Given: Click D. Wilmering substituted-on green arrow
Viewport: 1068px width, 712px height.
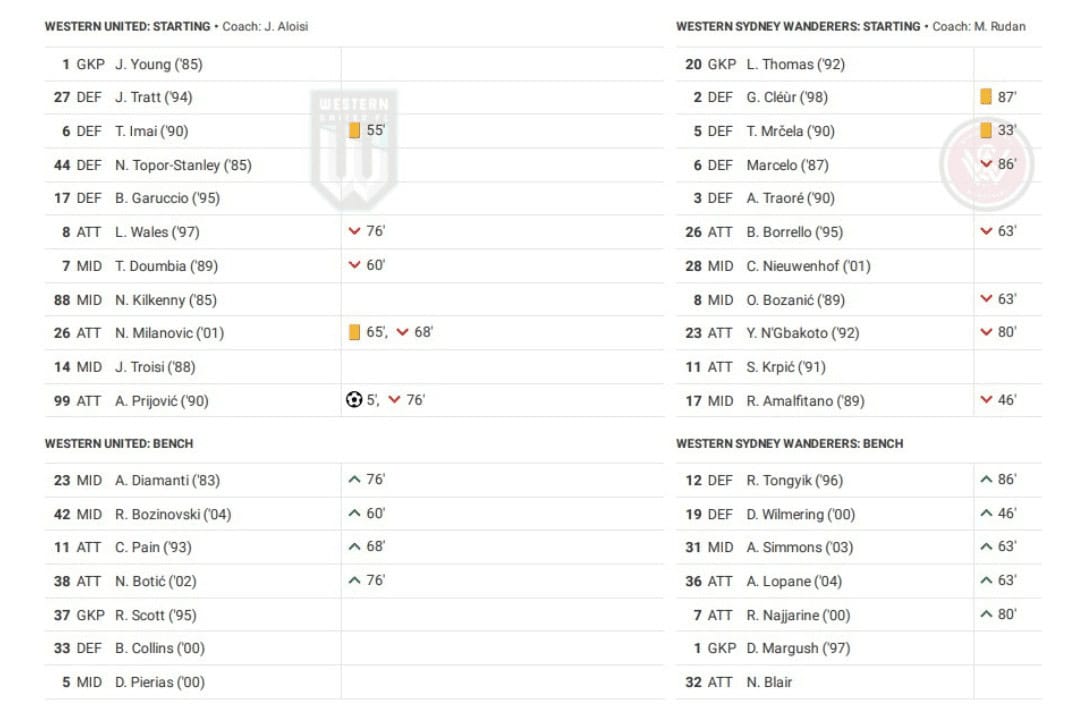Looking at the screenshot, I should click(986, 514).
